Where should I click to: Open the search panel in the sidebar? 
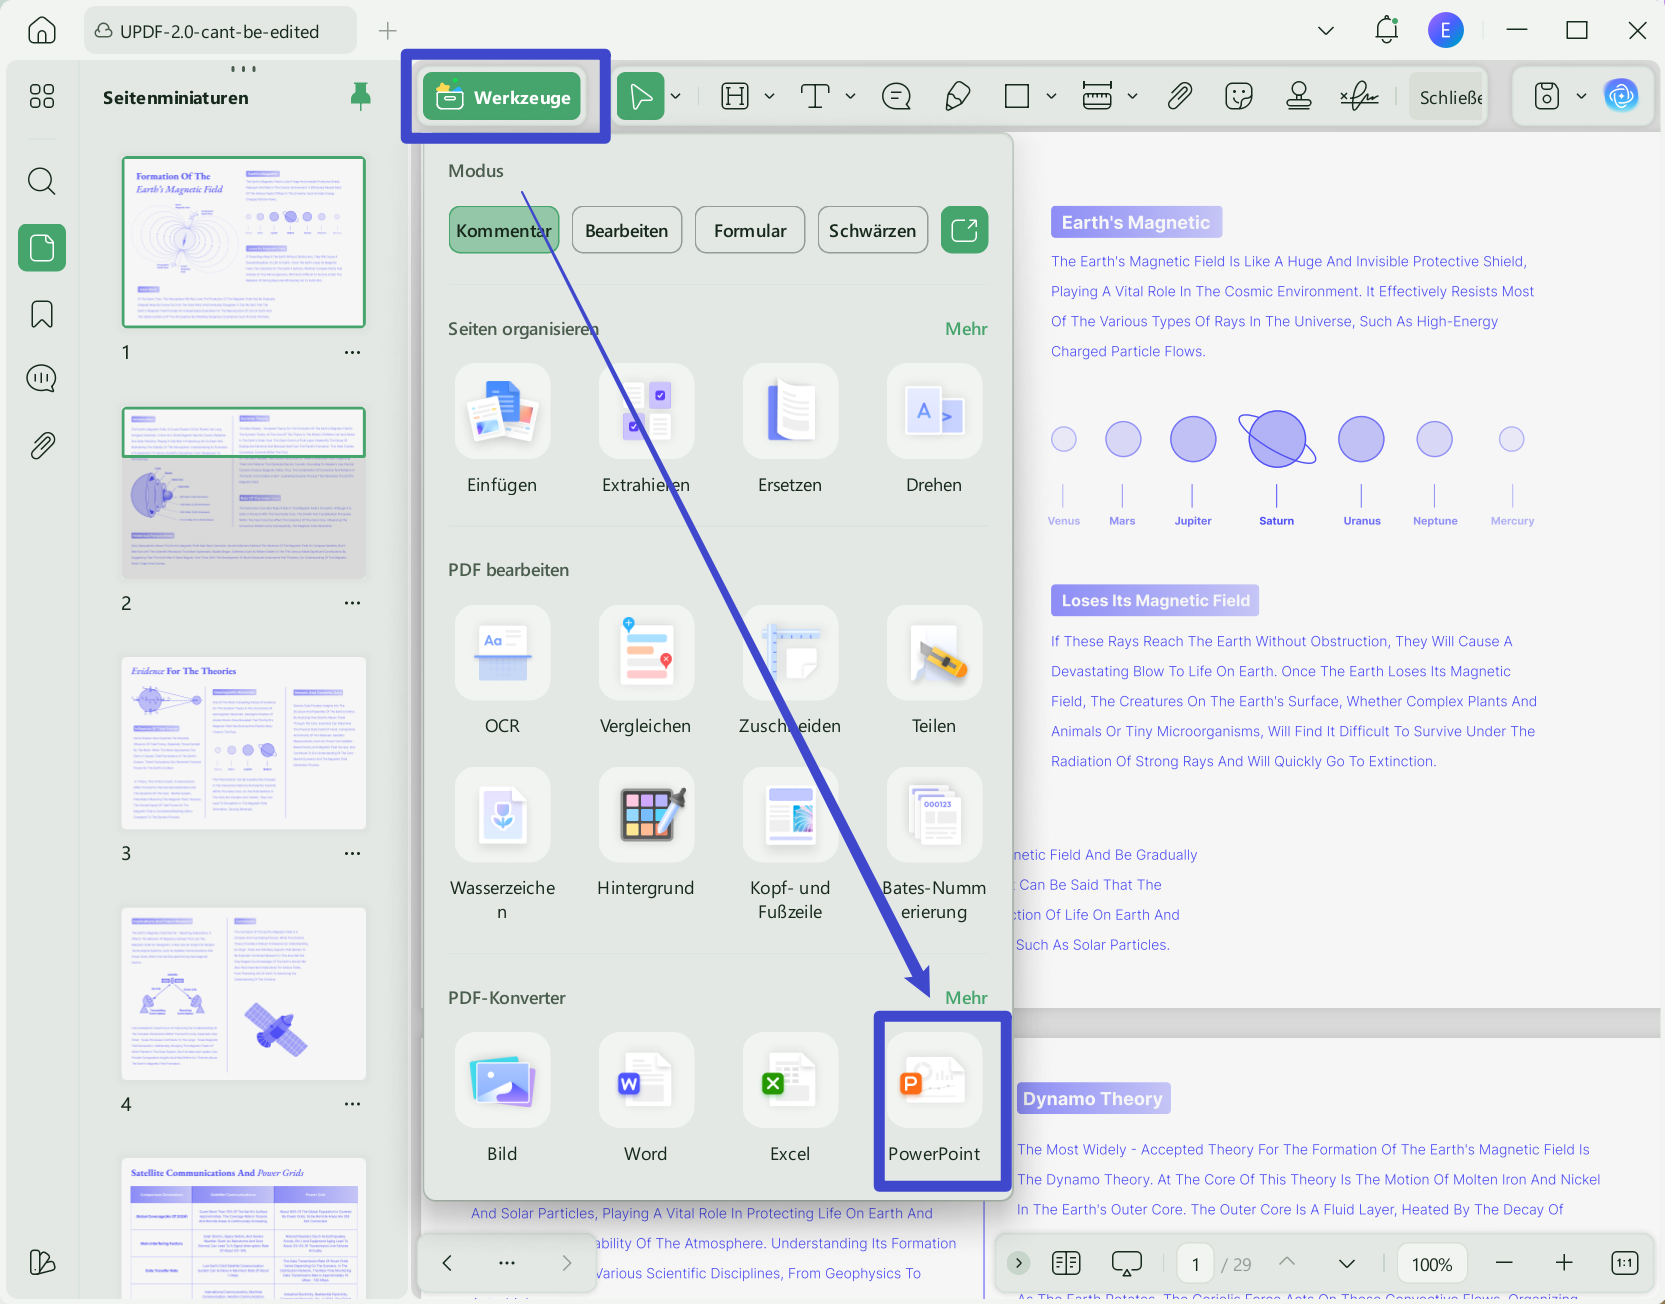tap(42, 181)
